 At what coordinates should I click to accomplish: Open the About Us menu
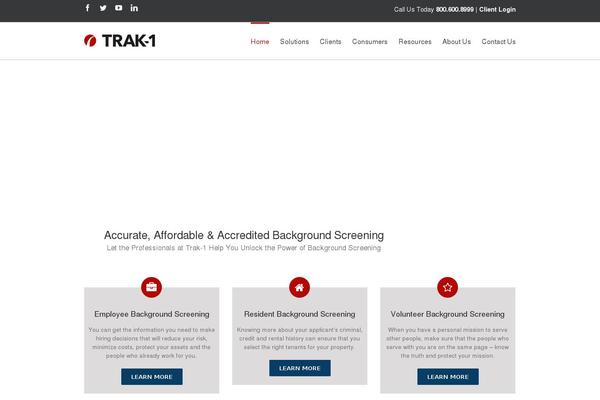pos(457,41)
